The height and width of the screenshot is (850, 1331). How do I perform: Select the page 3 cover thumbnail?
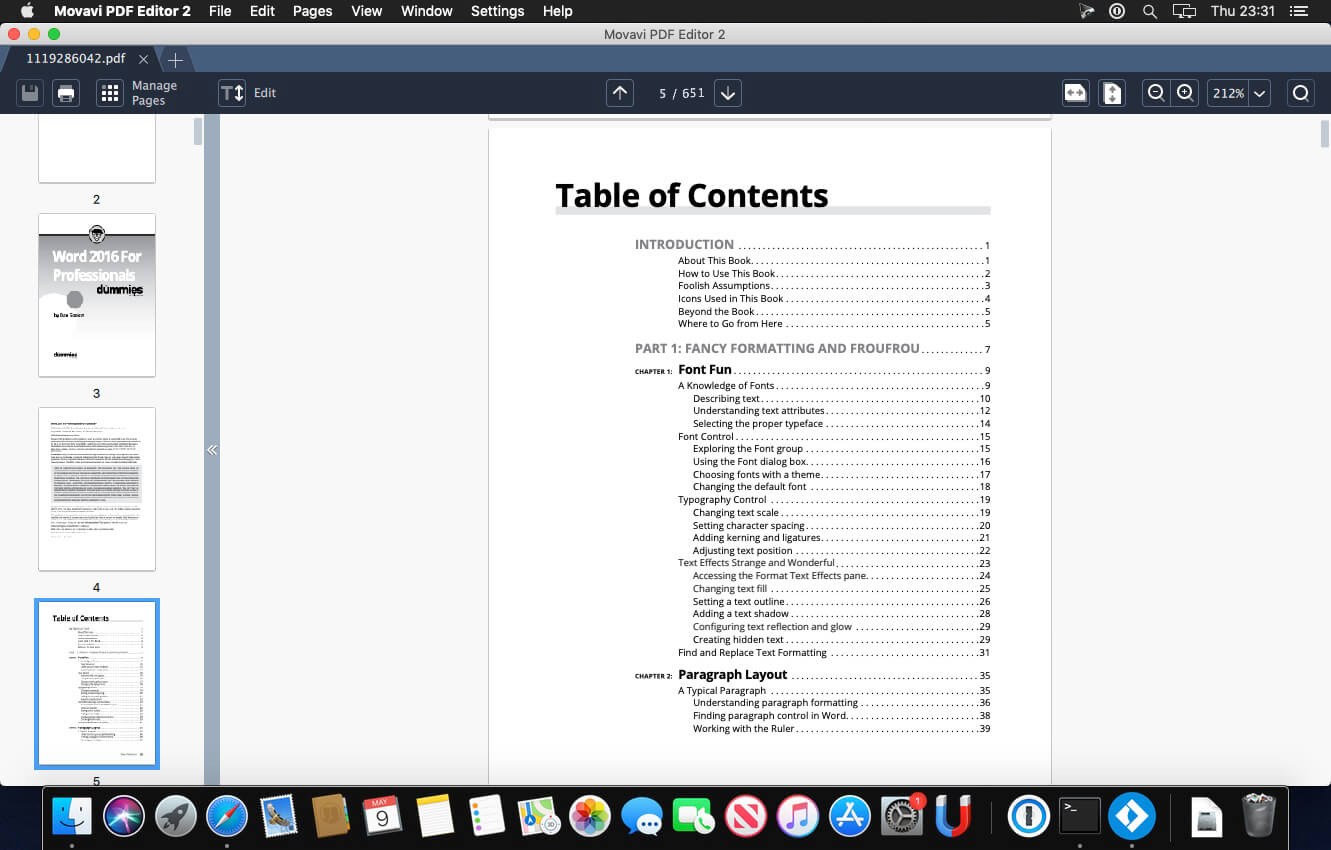pyautogui.click(x=97, y=295)
